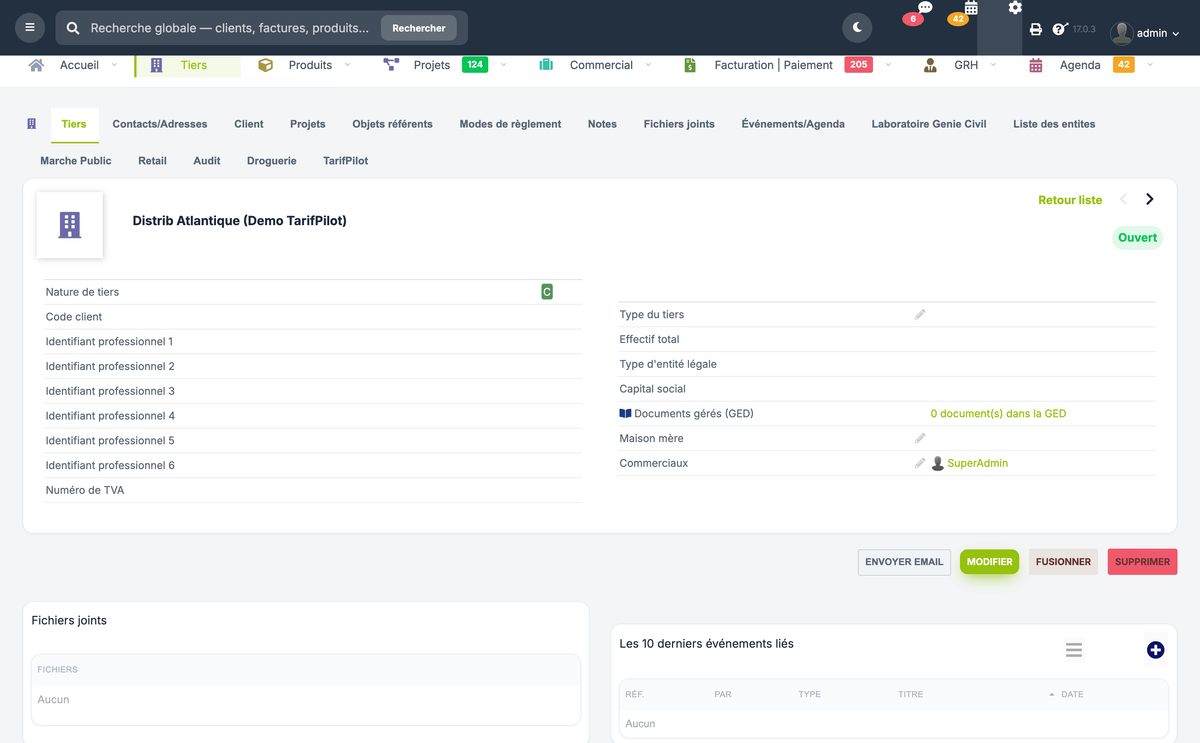Open Produits main menu

pyautogui.click(x=310, y=65)
